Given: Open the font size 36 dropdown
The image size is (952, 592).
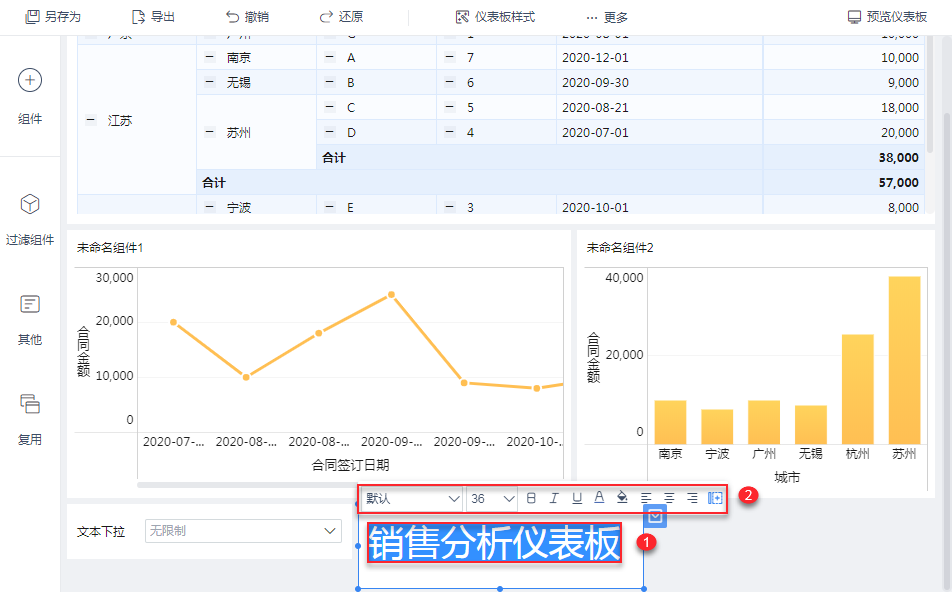Looking at the screenshot, I should point(492,498).
